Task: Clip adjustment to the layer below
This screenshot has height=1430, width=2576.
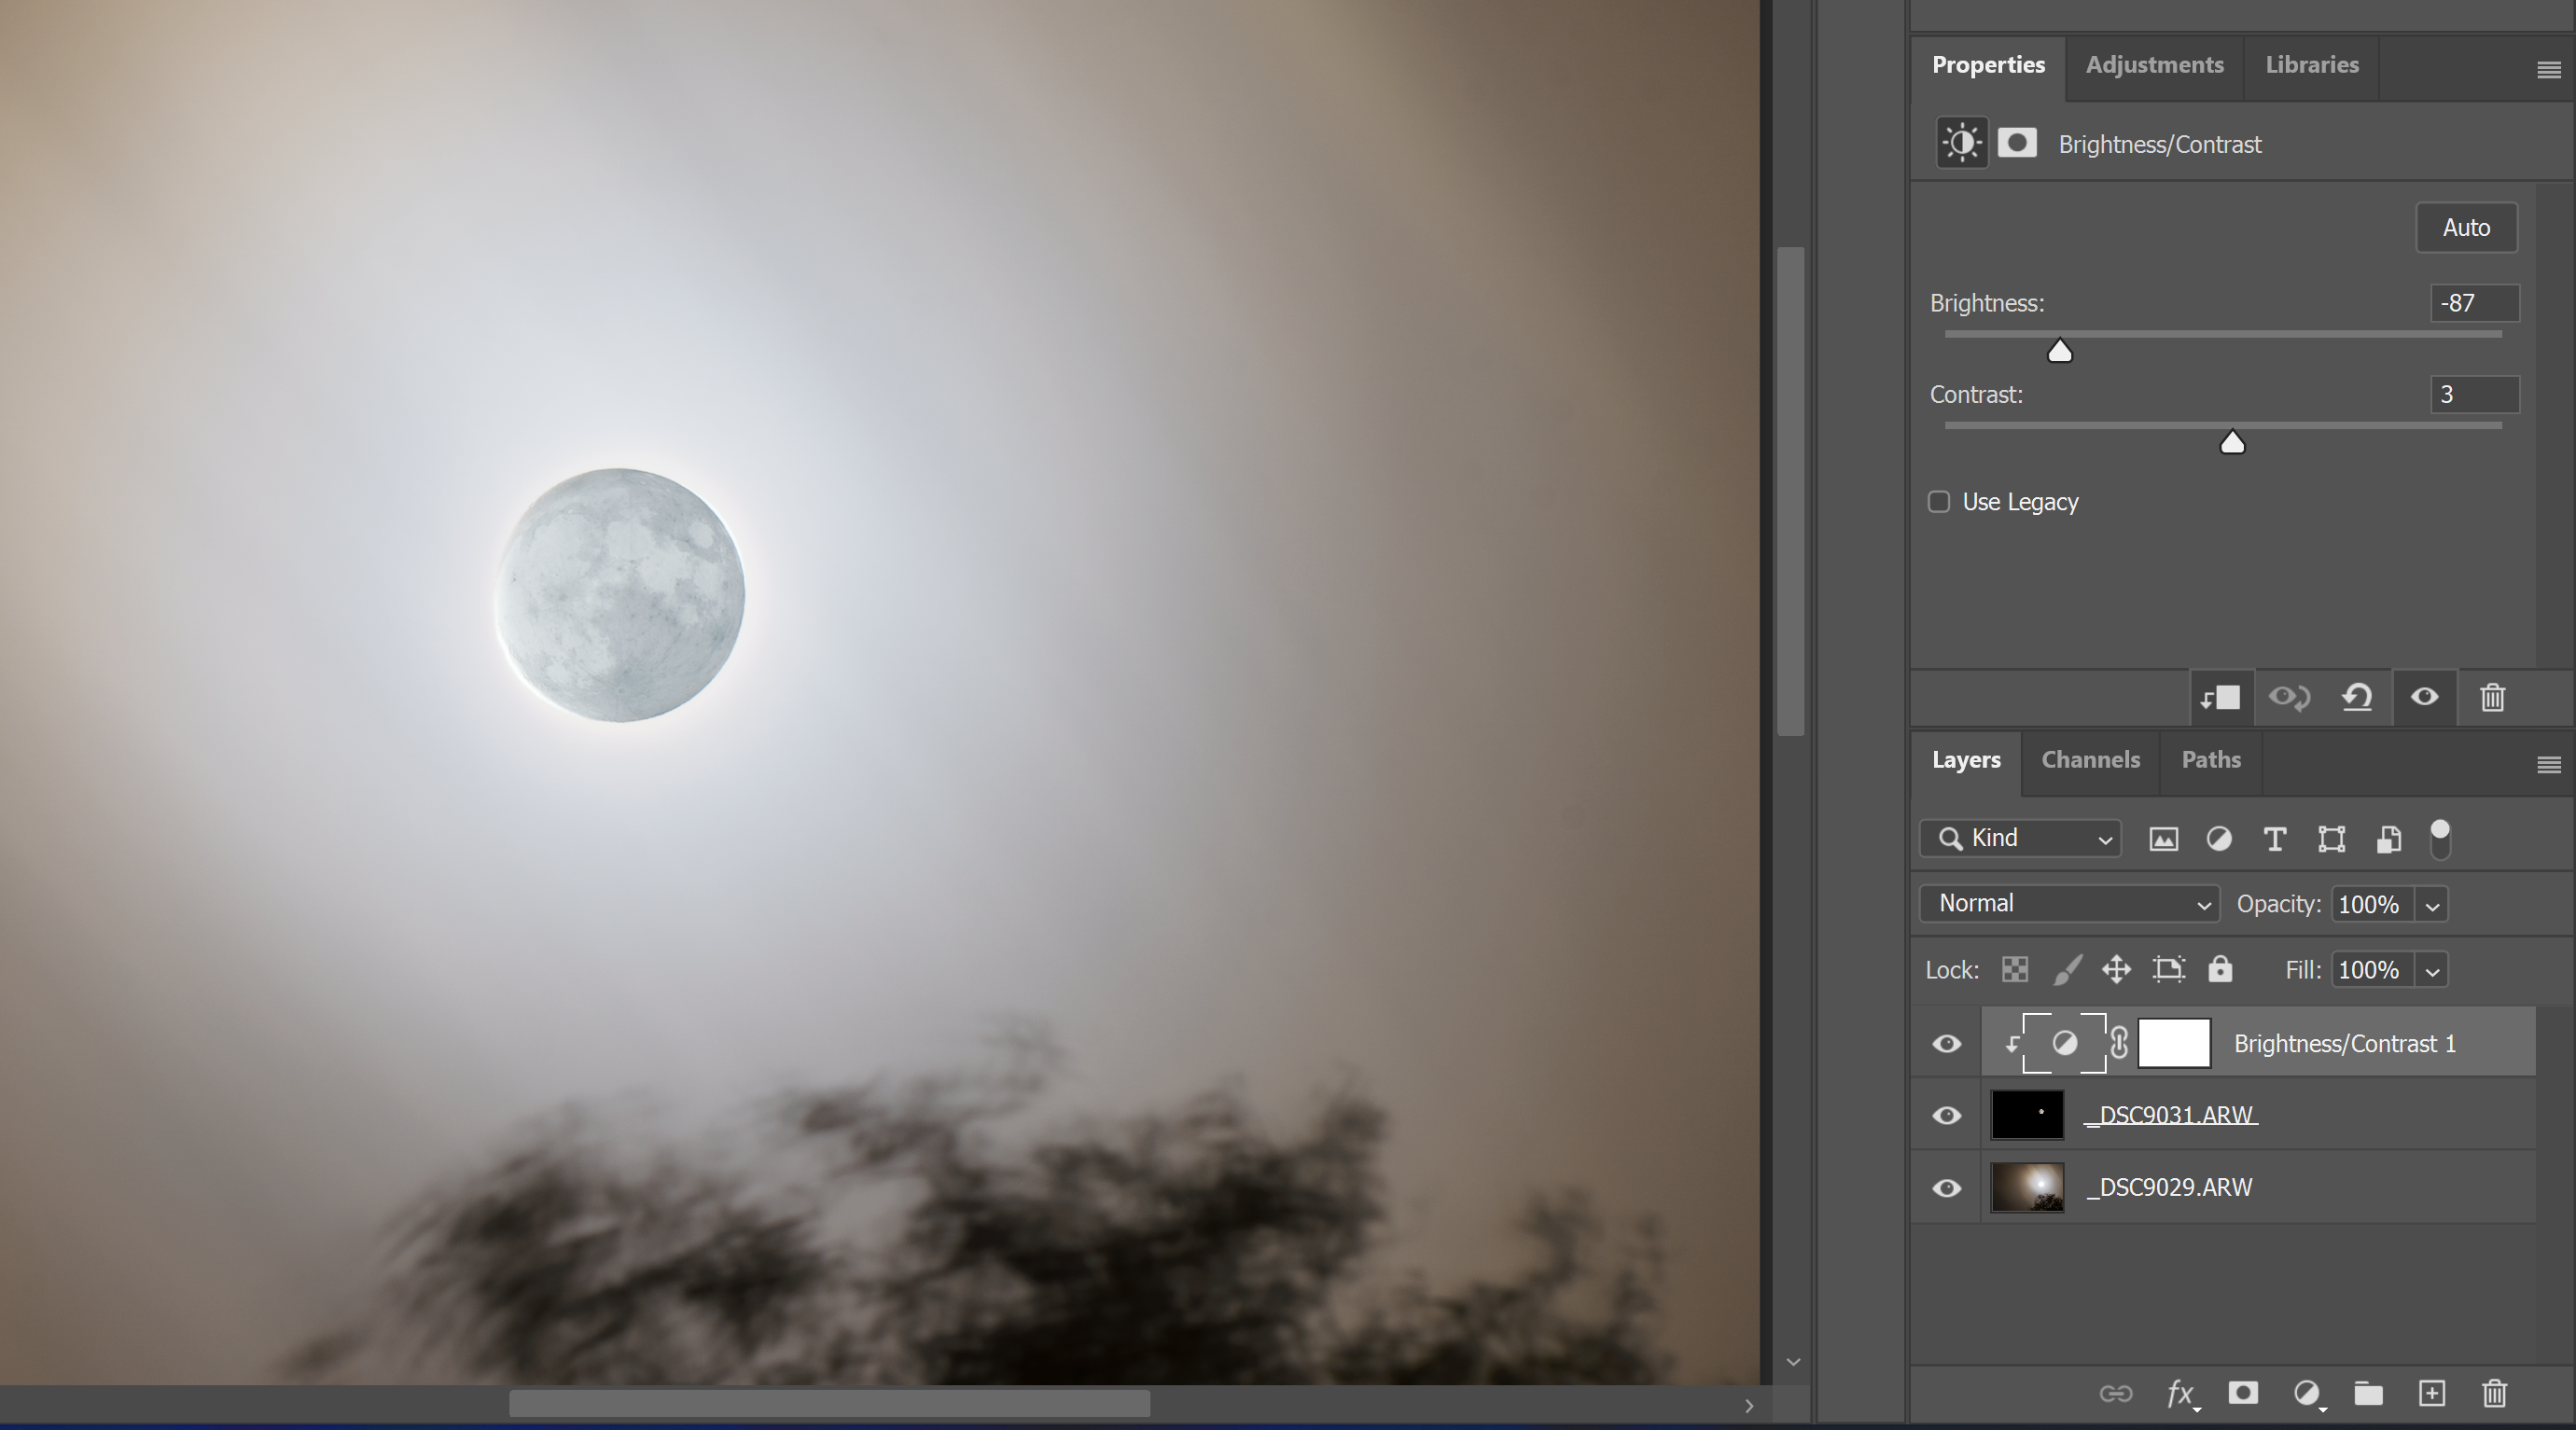Action: (2220, 698)
